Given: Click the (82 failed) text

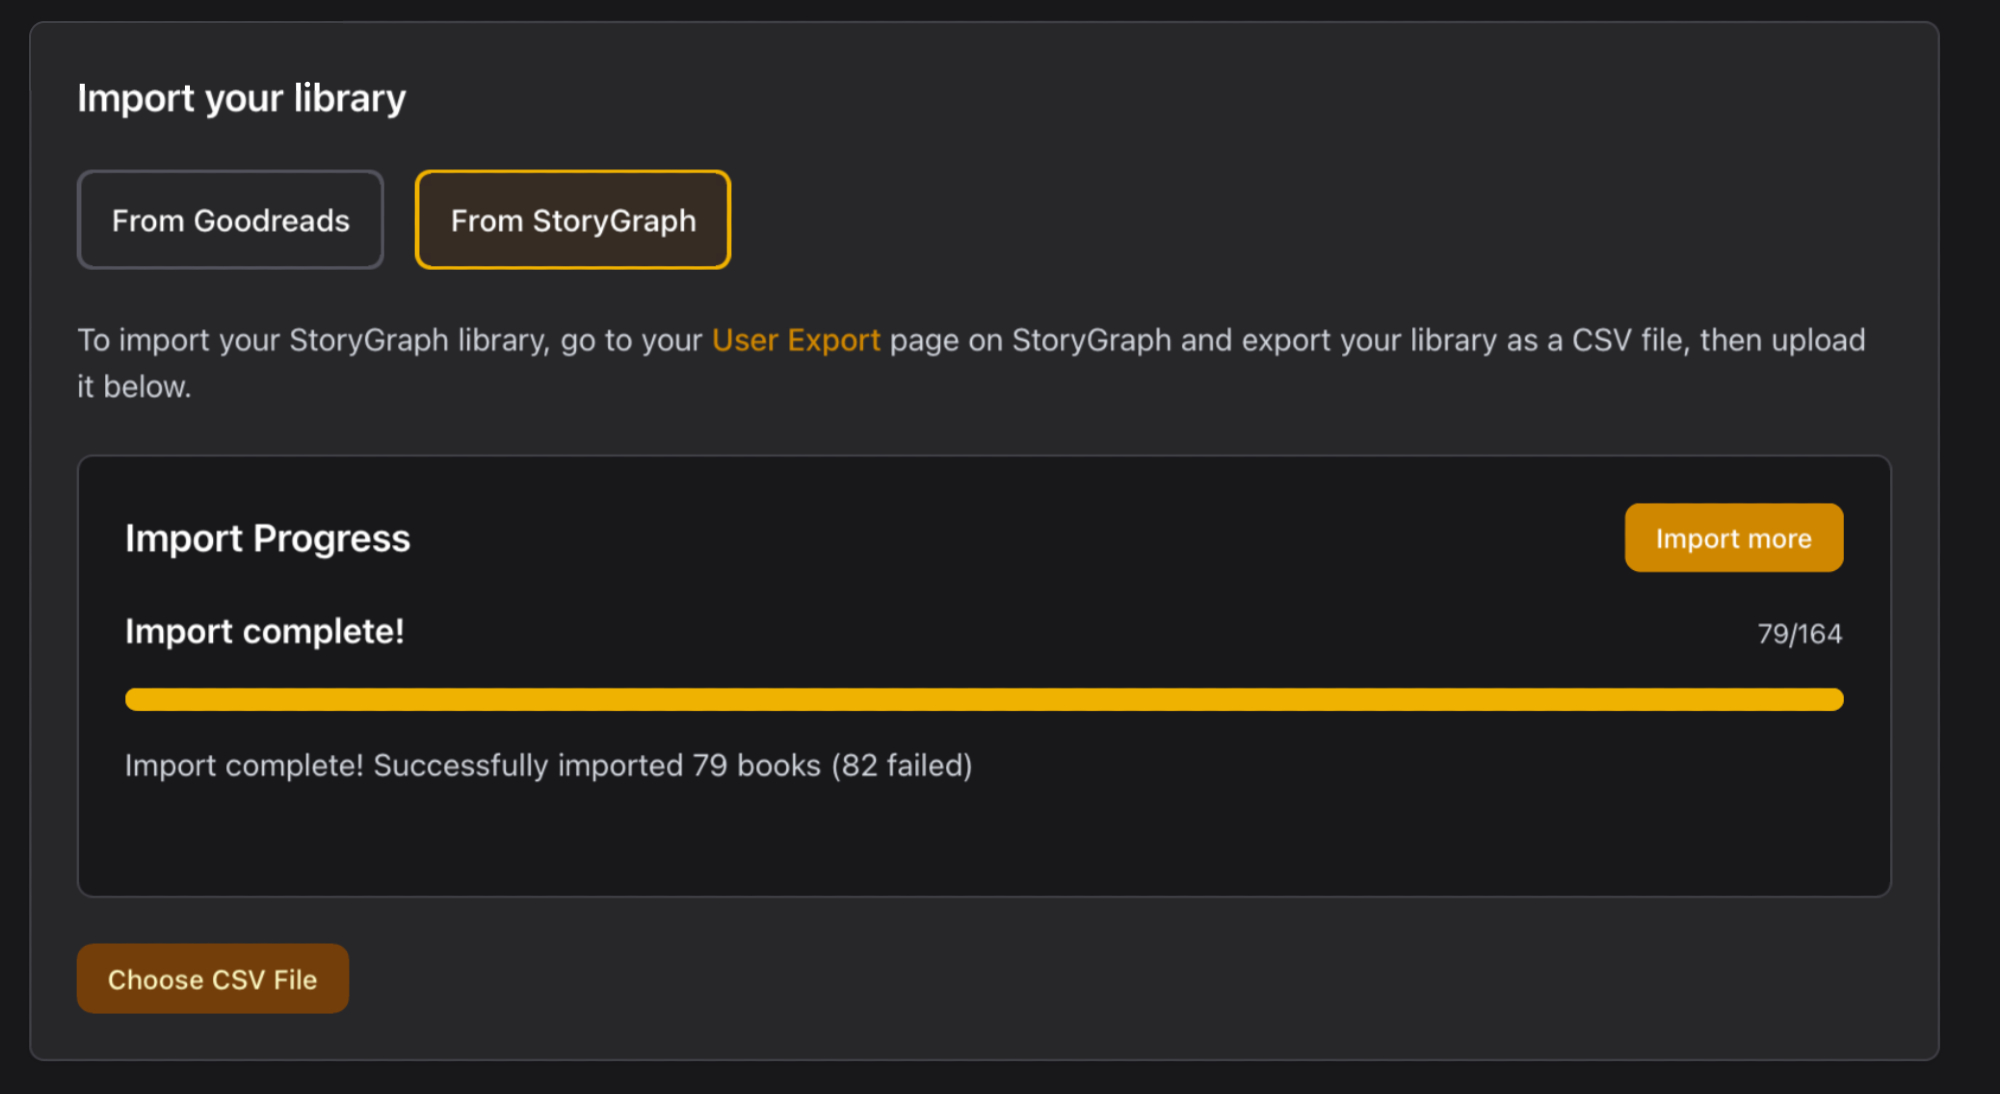Looking at the screenshot, I should pyautogui.click(x=902, y=766).
